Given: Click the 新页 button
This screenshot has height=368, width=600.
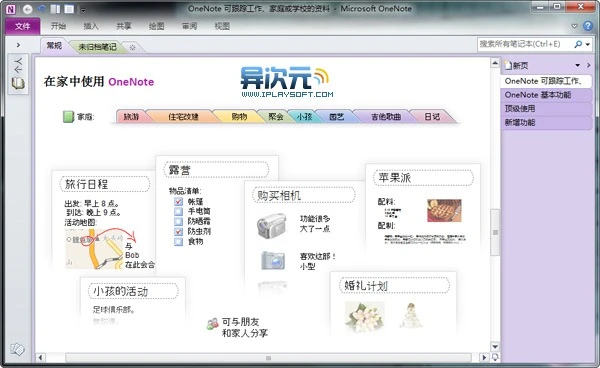Looking at the screenshot, I should click(x=516, y=65).
